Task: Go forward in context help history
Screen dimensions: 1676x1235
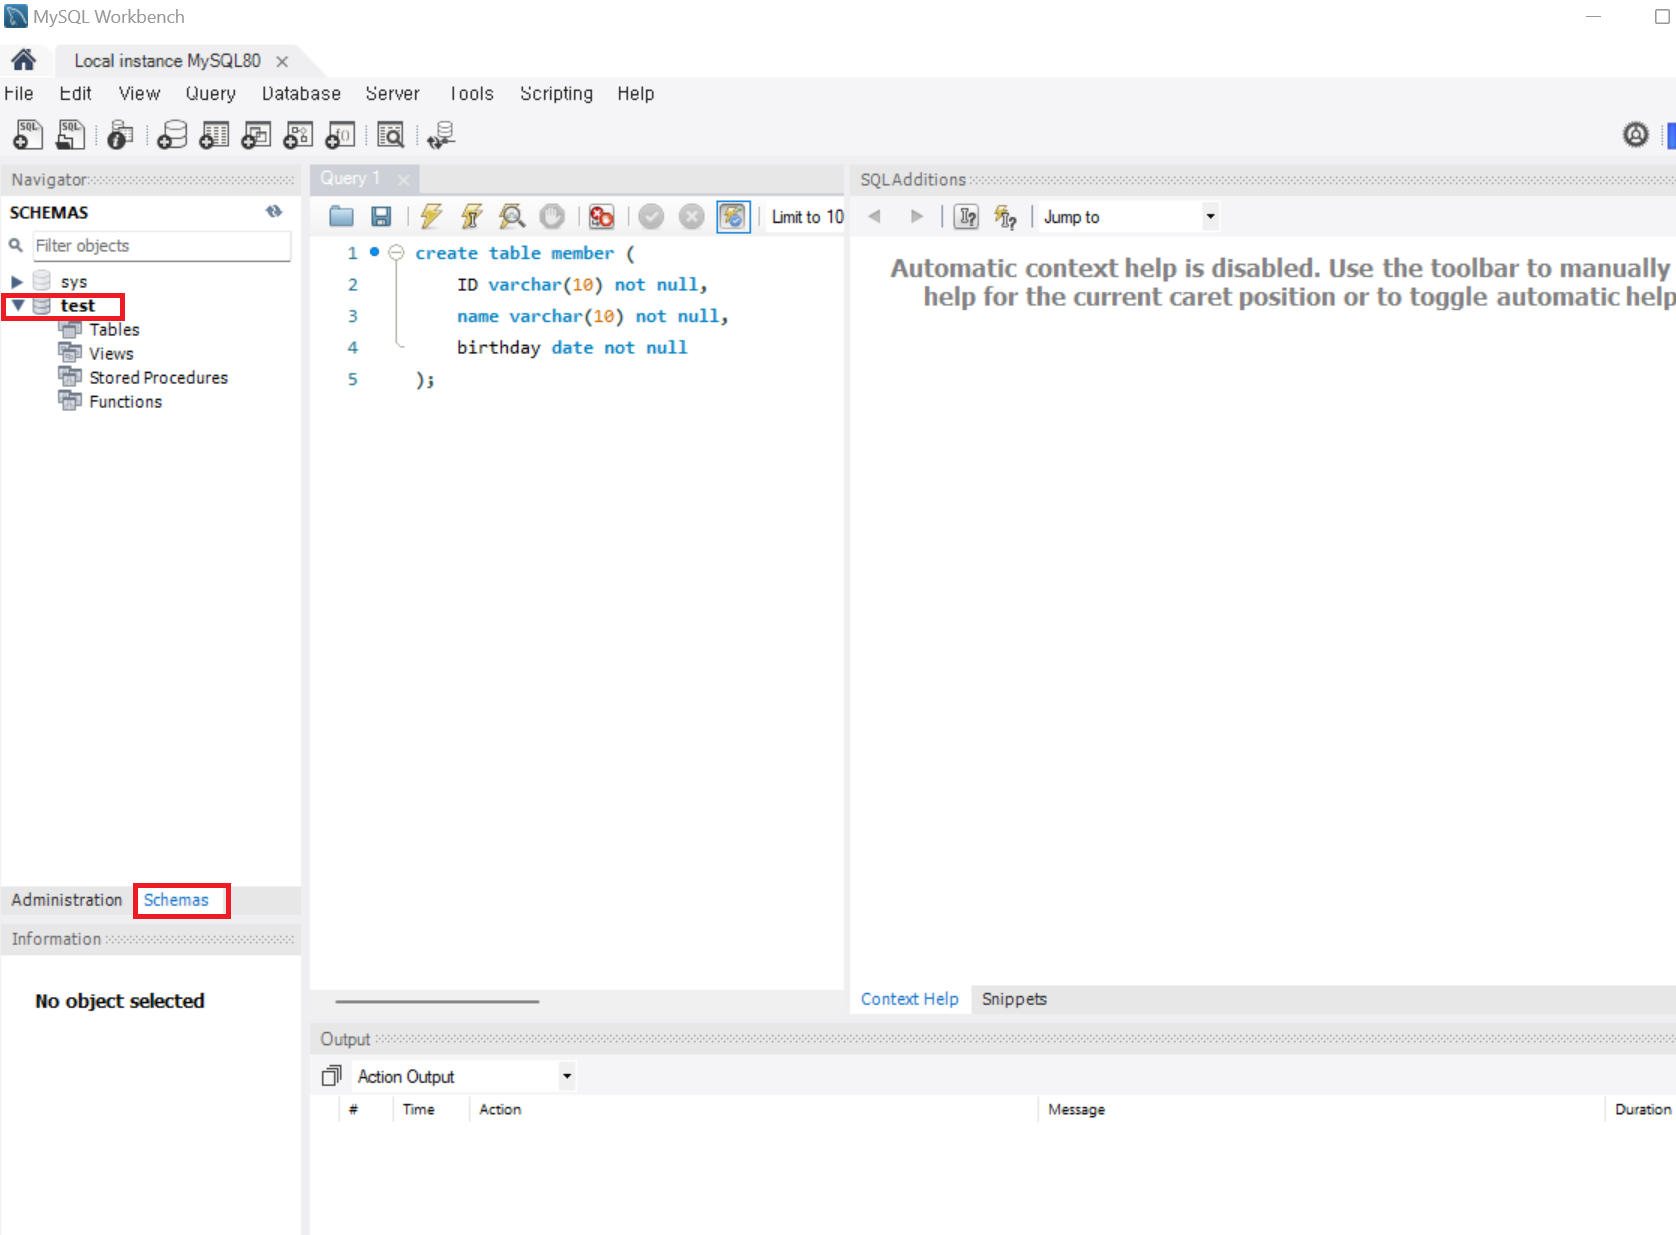Action: click(x=917, y=216)
